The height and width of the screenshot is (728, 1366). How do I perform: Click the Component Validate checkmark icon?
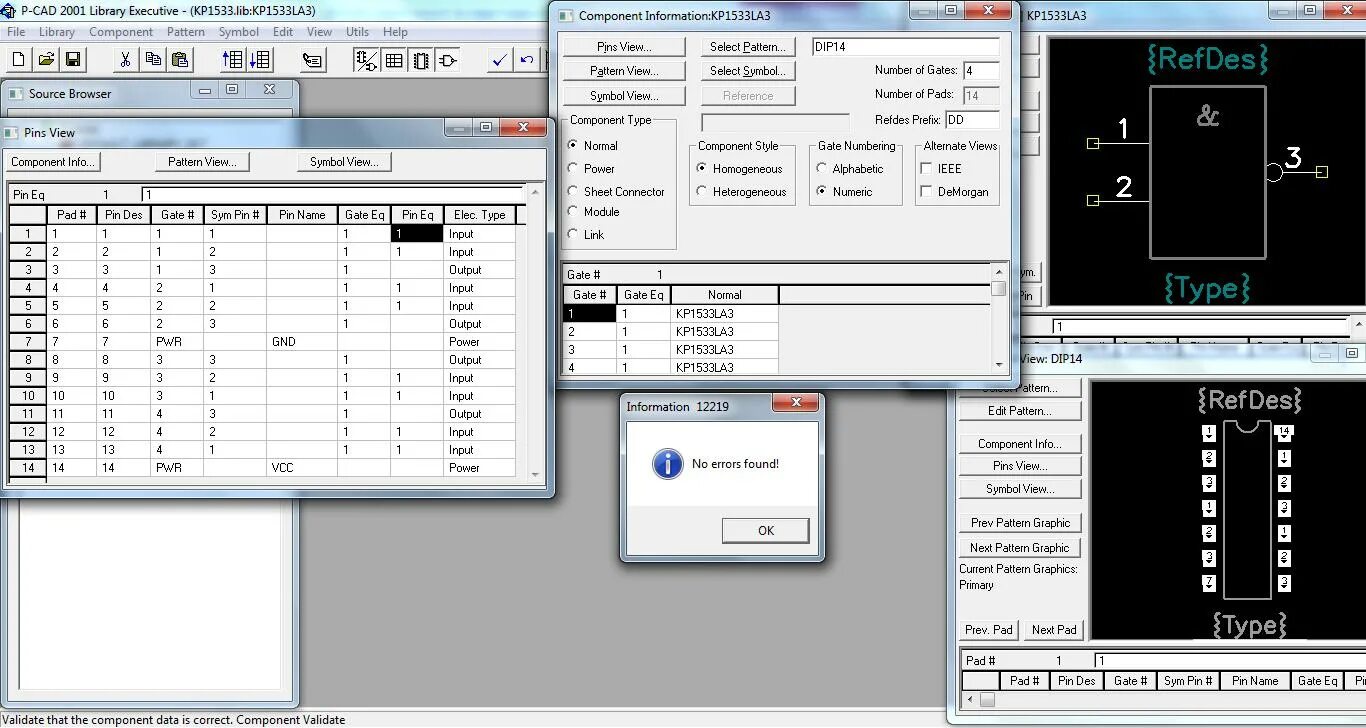pos(499,60)
